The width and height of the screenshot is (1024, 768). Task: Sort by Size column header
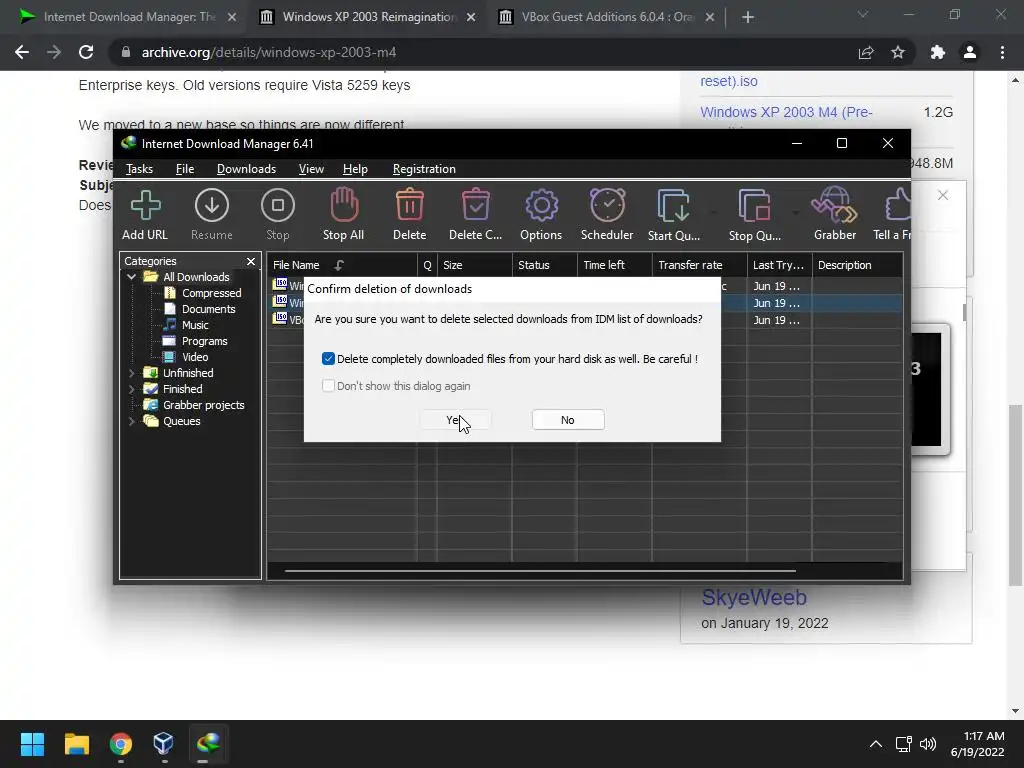click(474, 265)
